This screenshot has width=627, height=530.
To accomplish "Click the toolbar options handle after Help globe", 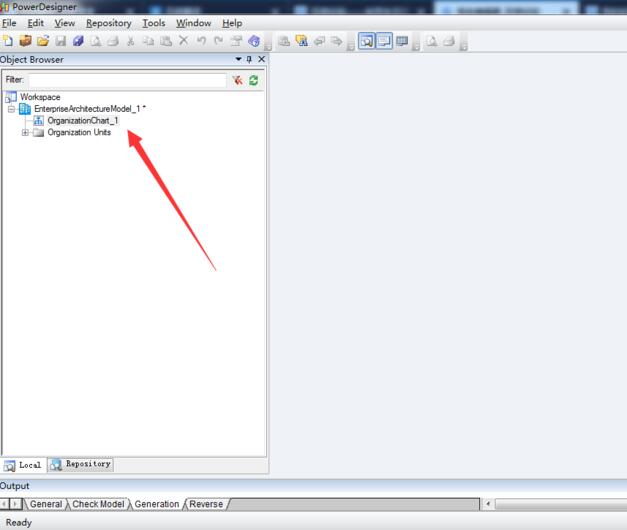I will tap(268, 42).
